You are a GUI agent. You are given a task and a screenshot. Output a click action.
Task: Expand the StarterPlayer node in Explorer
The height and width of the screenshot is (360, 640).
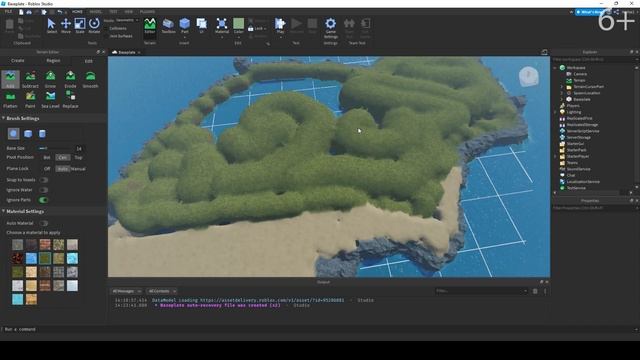pos(555,156)
